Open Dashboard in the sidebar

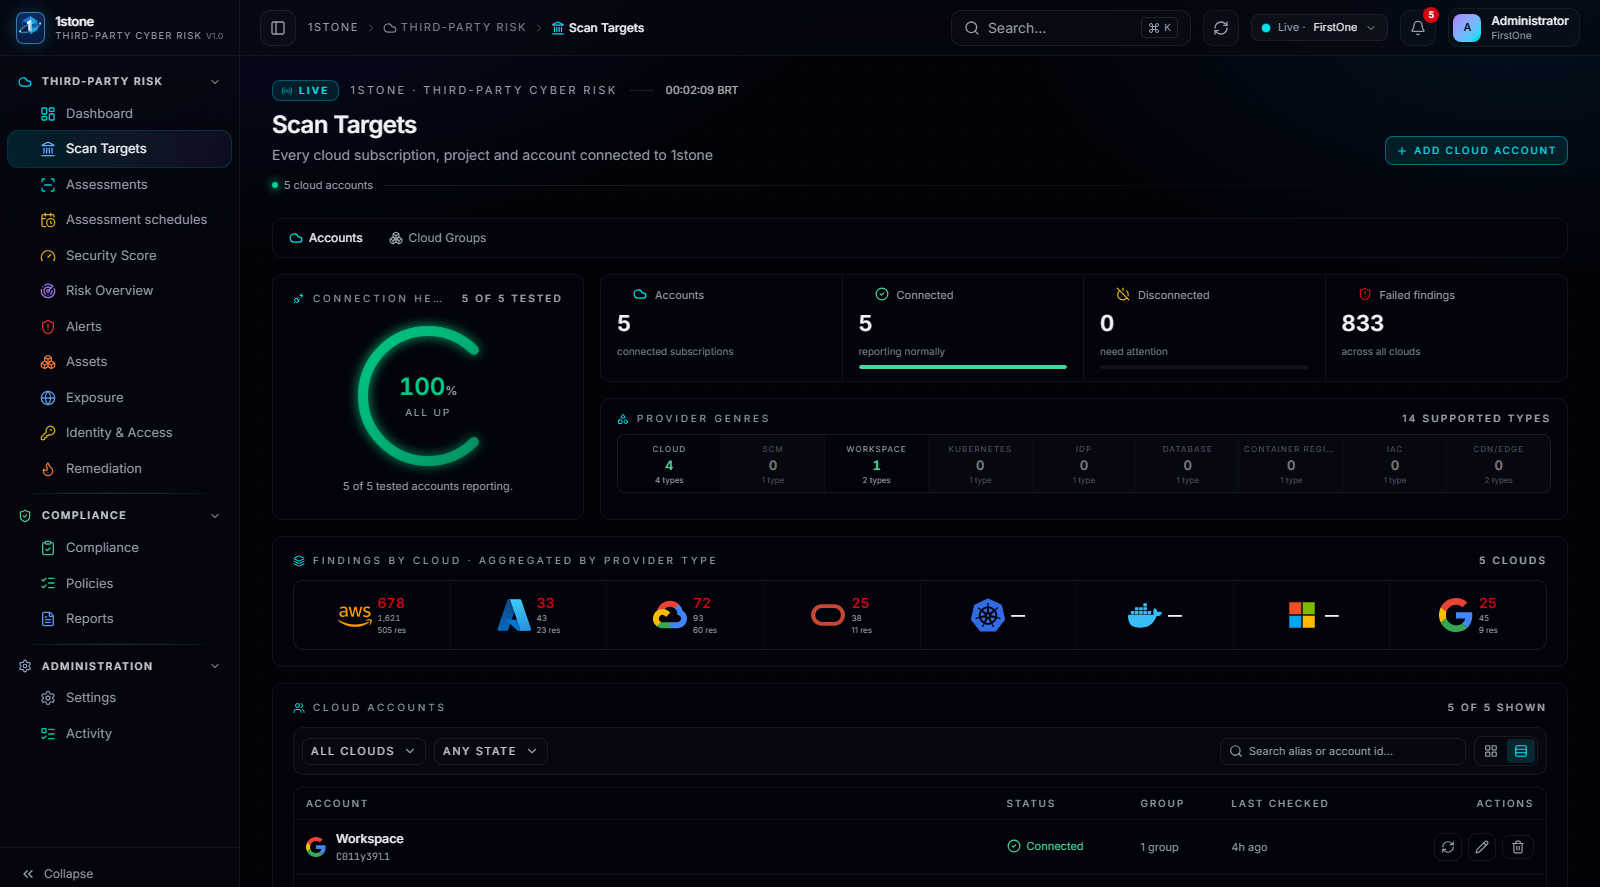119,114
